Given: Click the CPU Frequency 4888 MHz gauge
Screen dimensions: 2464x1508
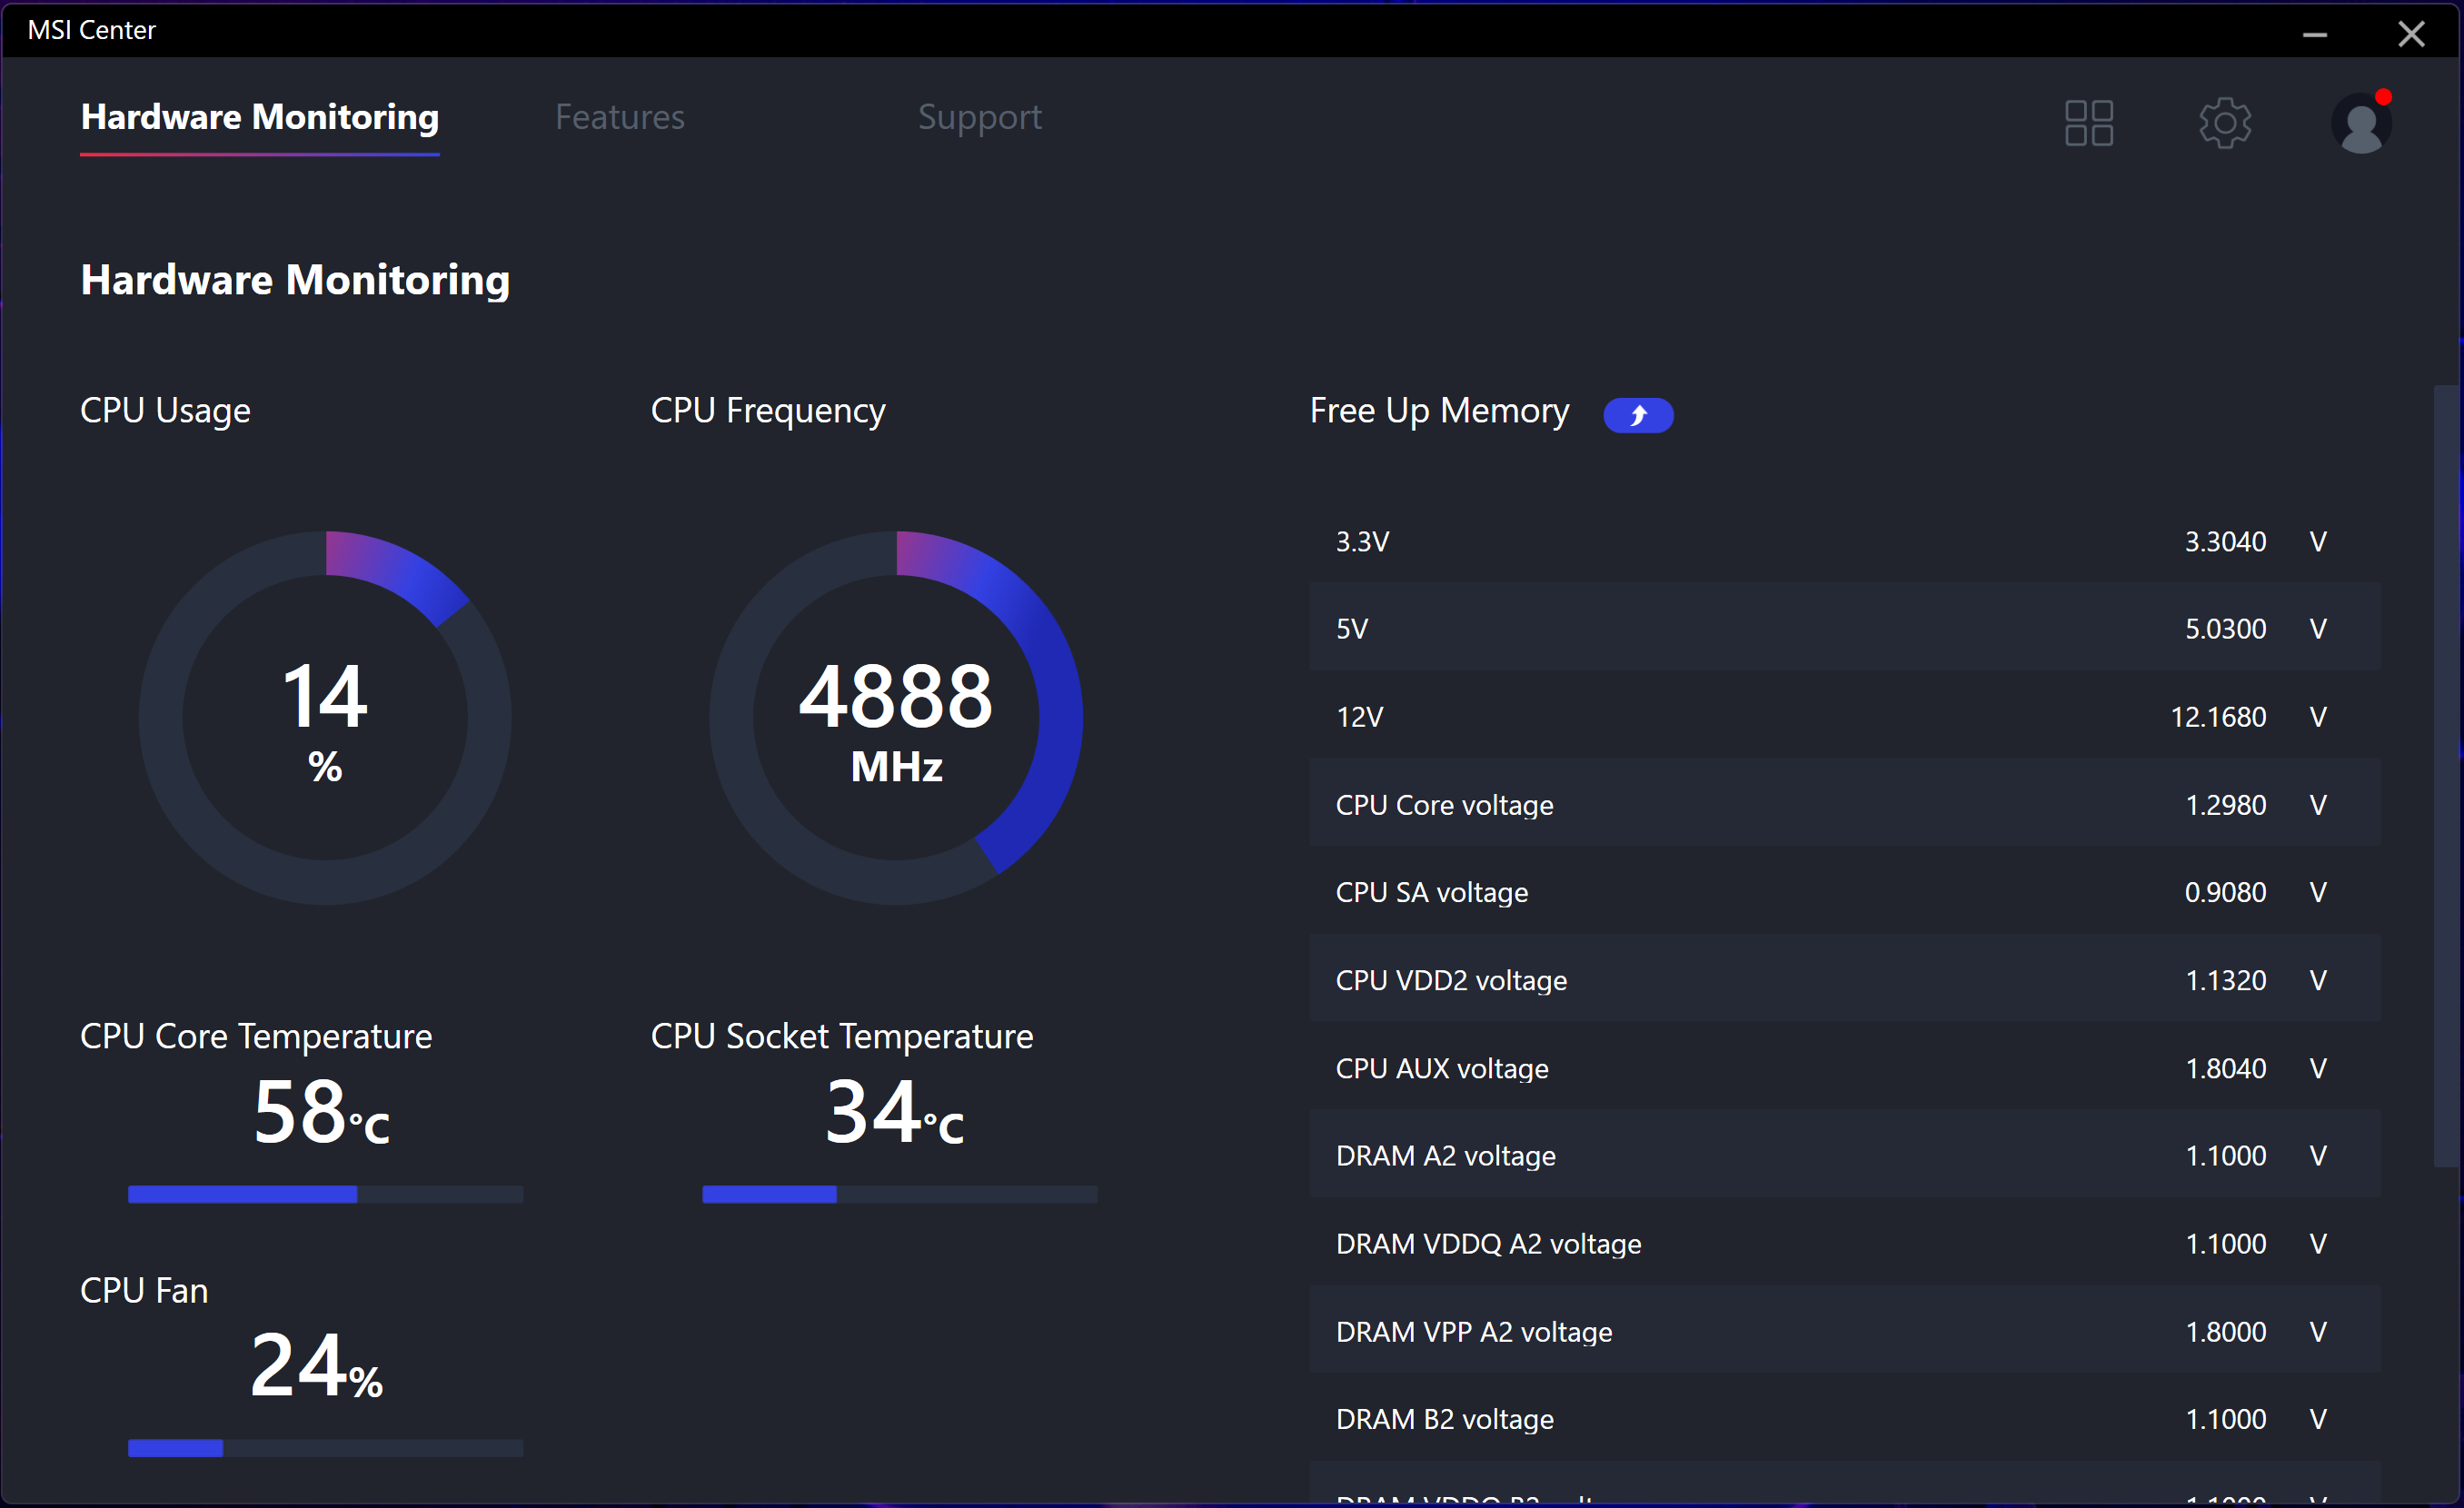Looking at the screenshot, I should coord(896,718).
